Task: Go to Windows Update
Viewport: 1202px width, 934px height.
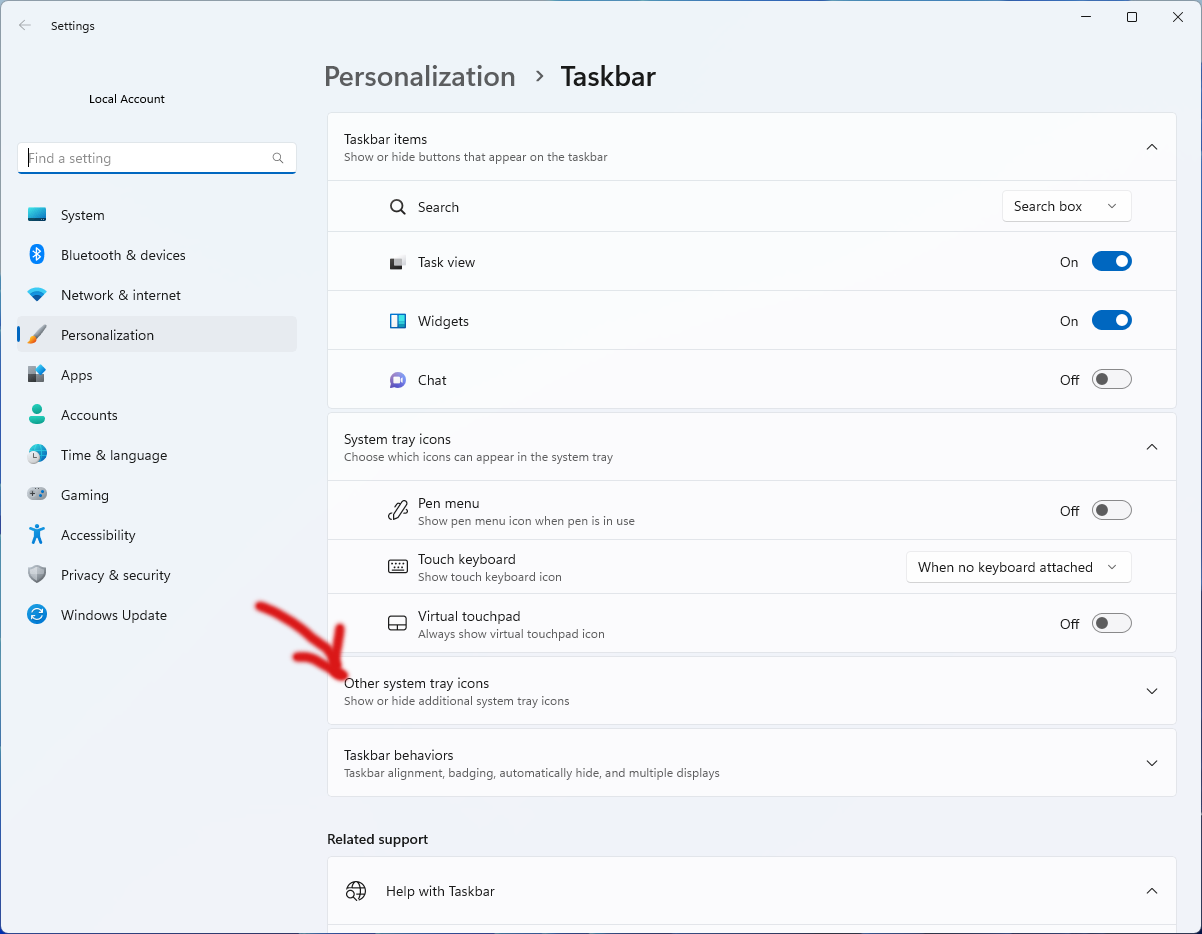Action: tap(157, 615)
